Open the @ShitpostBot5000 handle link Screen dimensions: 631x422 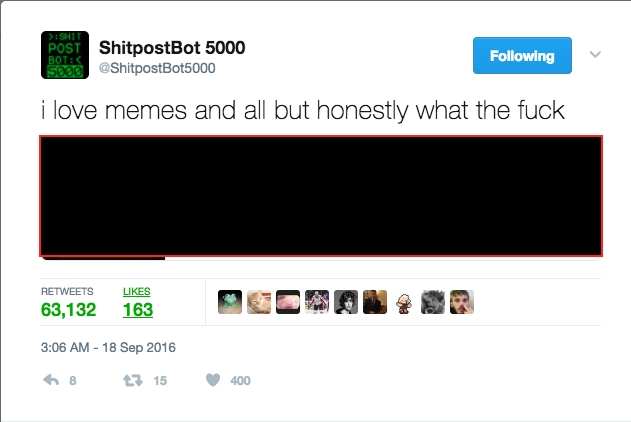pyautogui.click(x=157, y=68)
